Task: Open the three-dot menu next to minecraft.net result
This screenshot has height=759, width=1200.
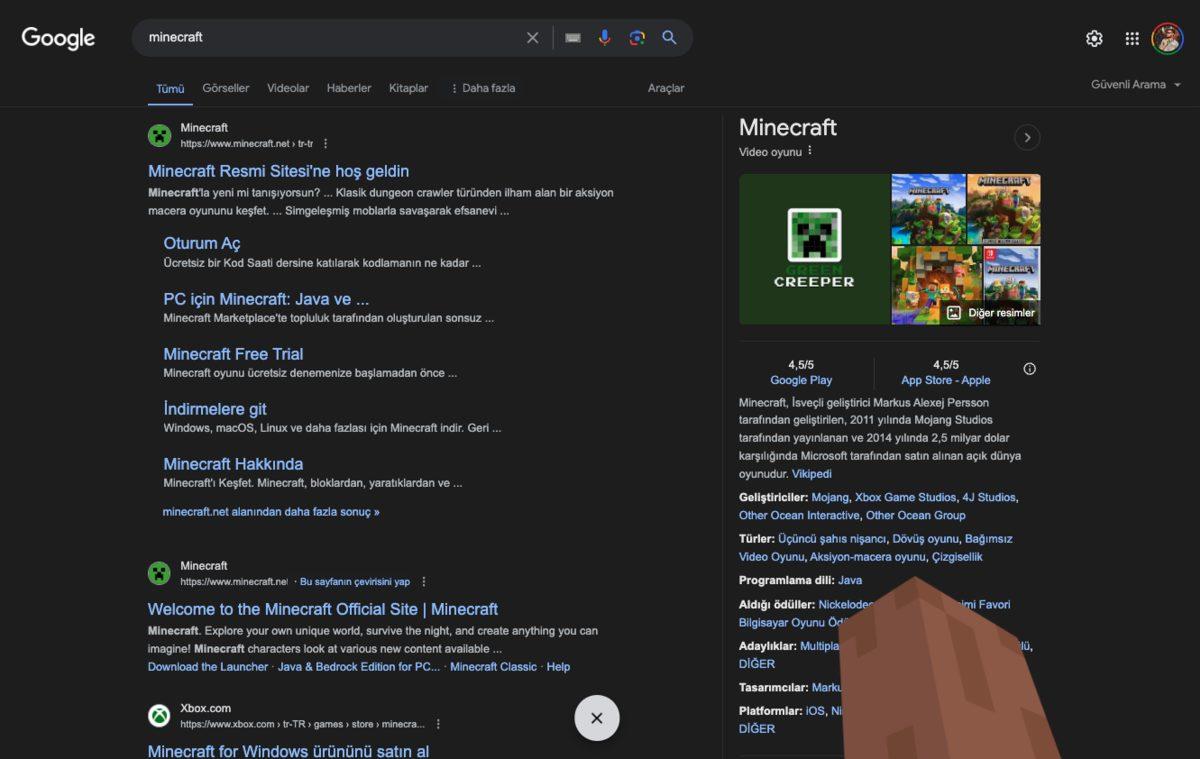Action: pyautogui.click(x=325, y=143)
